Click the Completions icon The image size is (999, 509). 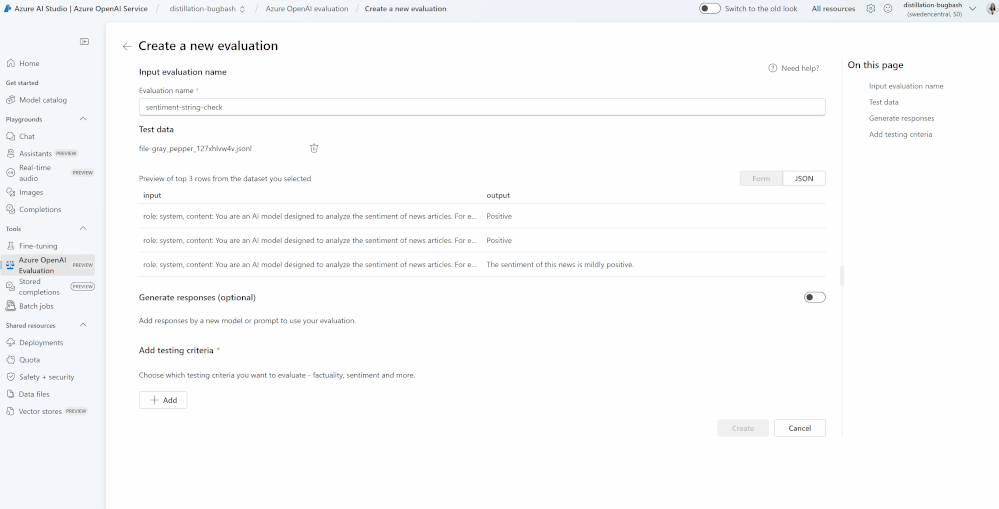click(10, 210)
